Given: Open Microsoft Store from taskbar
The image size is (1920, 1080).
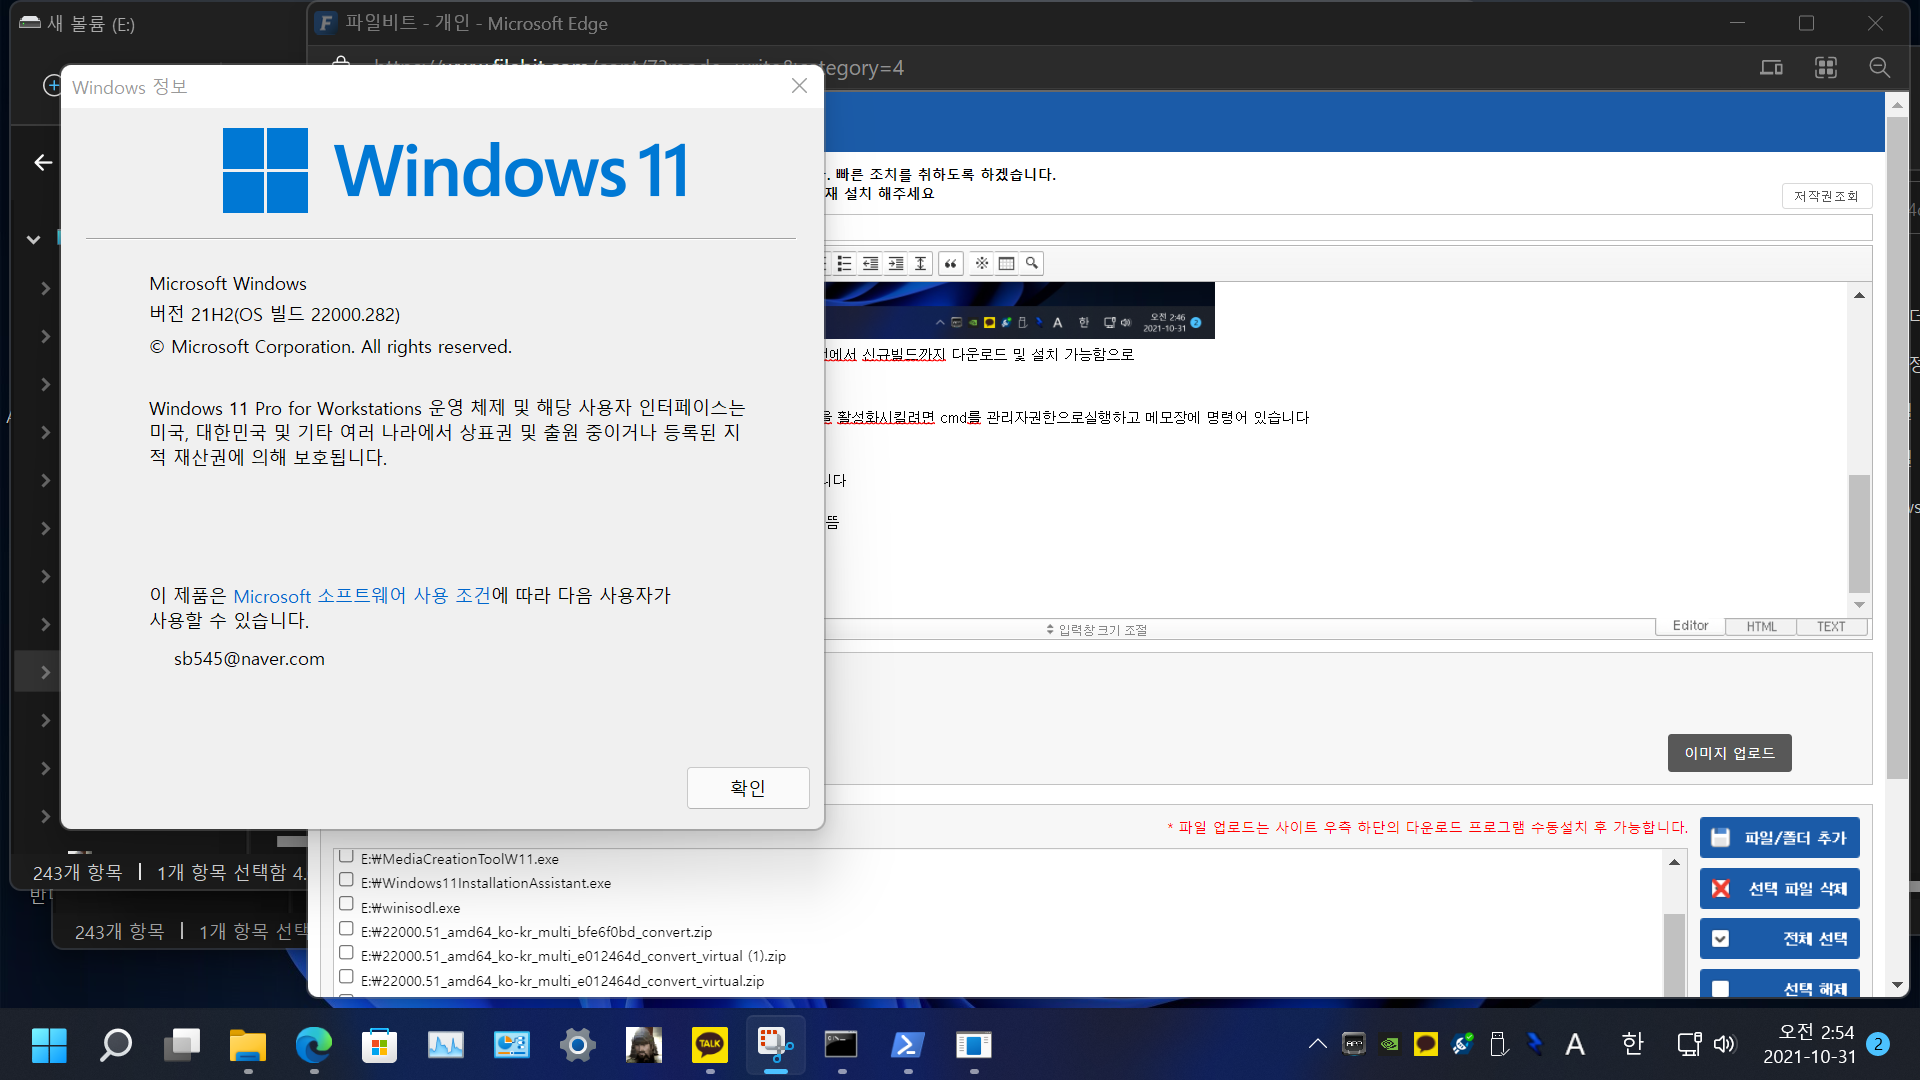Looking at the screenshot, I should click(379, 1045).
